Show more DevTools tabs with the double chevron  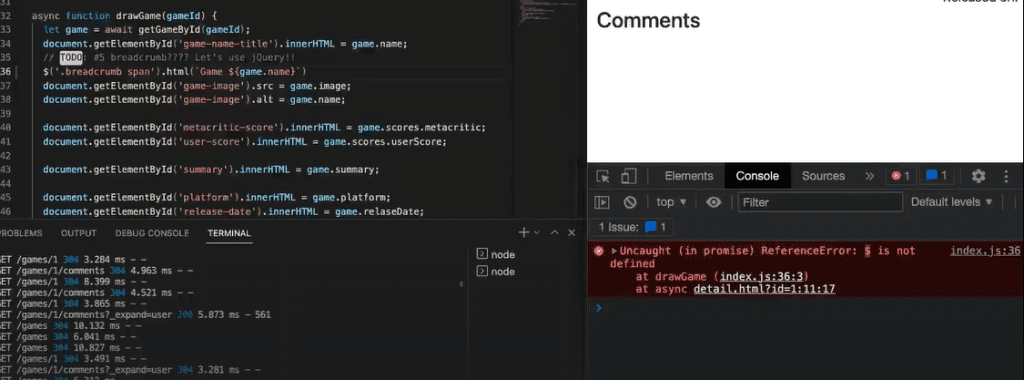point(869,176)
